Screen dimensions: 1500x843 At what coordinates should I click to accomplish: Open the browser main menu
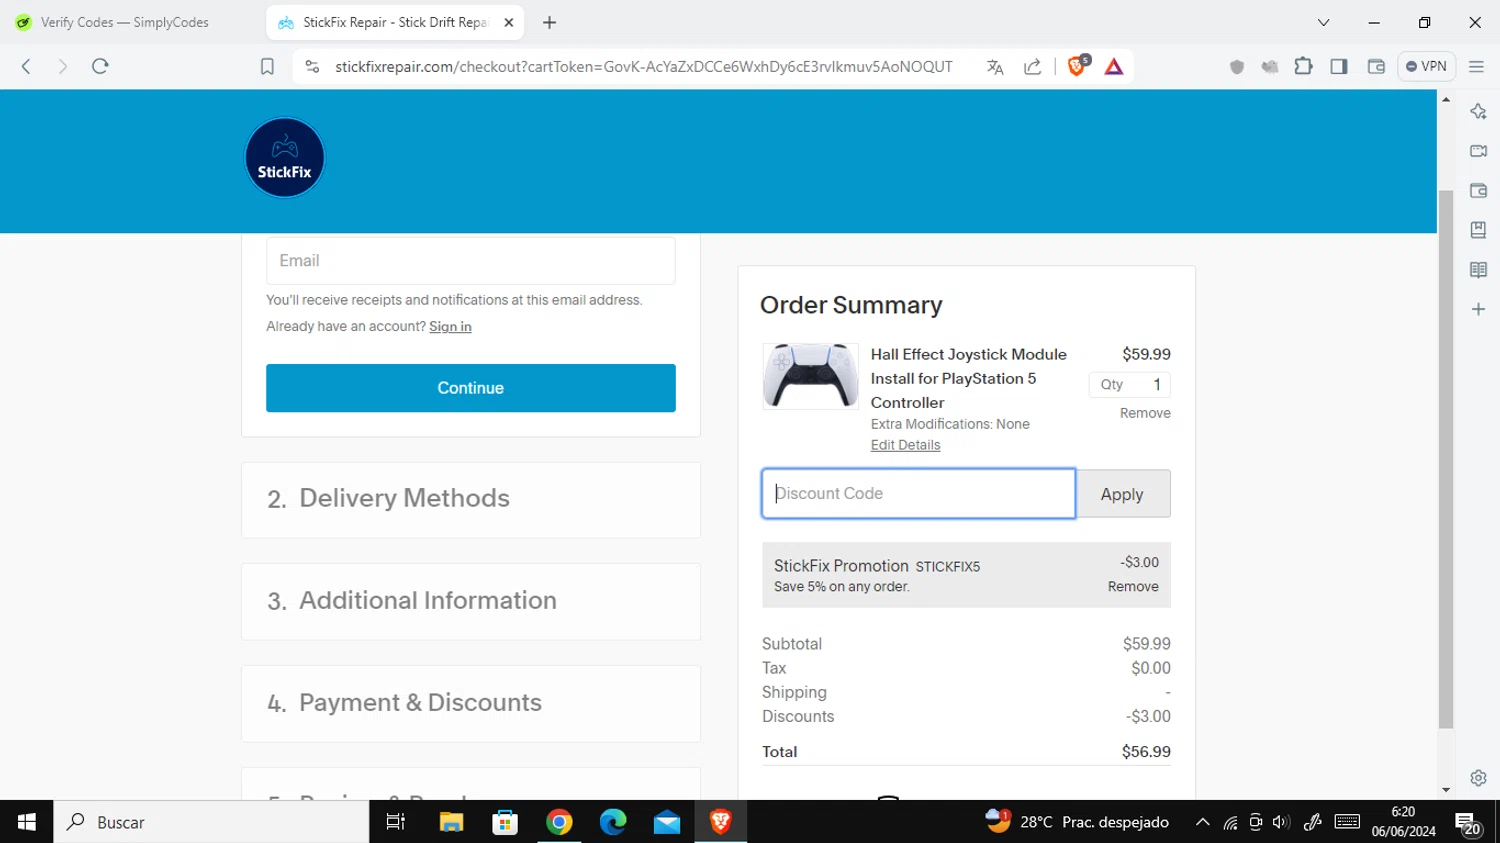point(1476,67)
